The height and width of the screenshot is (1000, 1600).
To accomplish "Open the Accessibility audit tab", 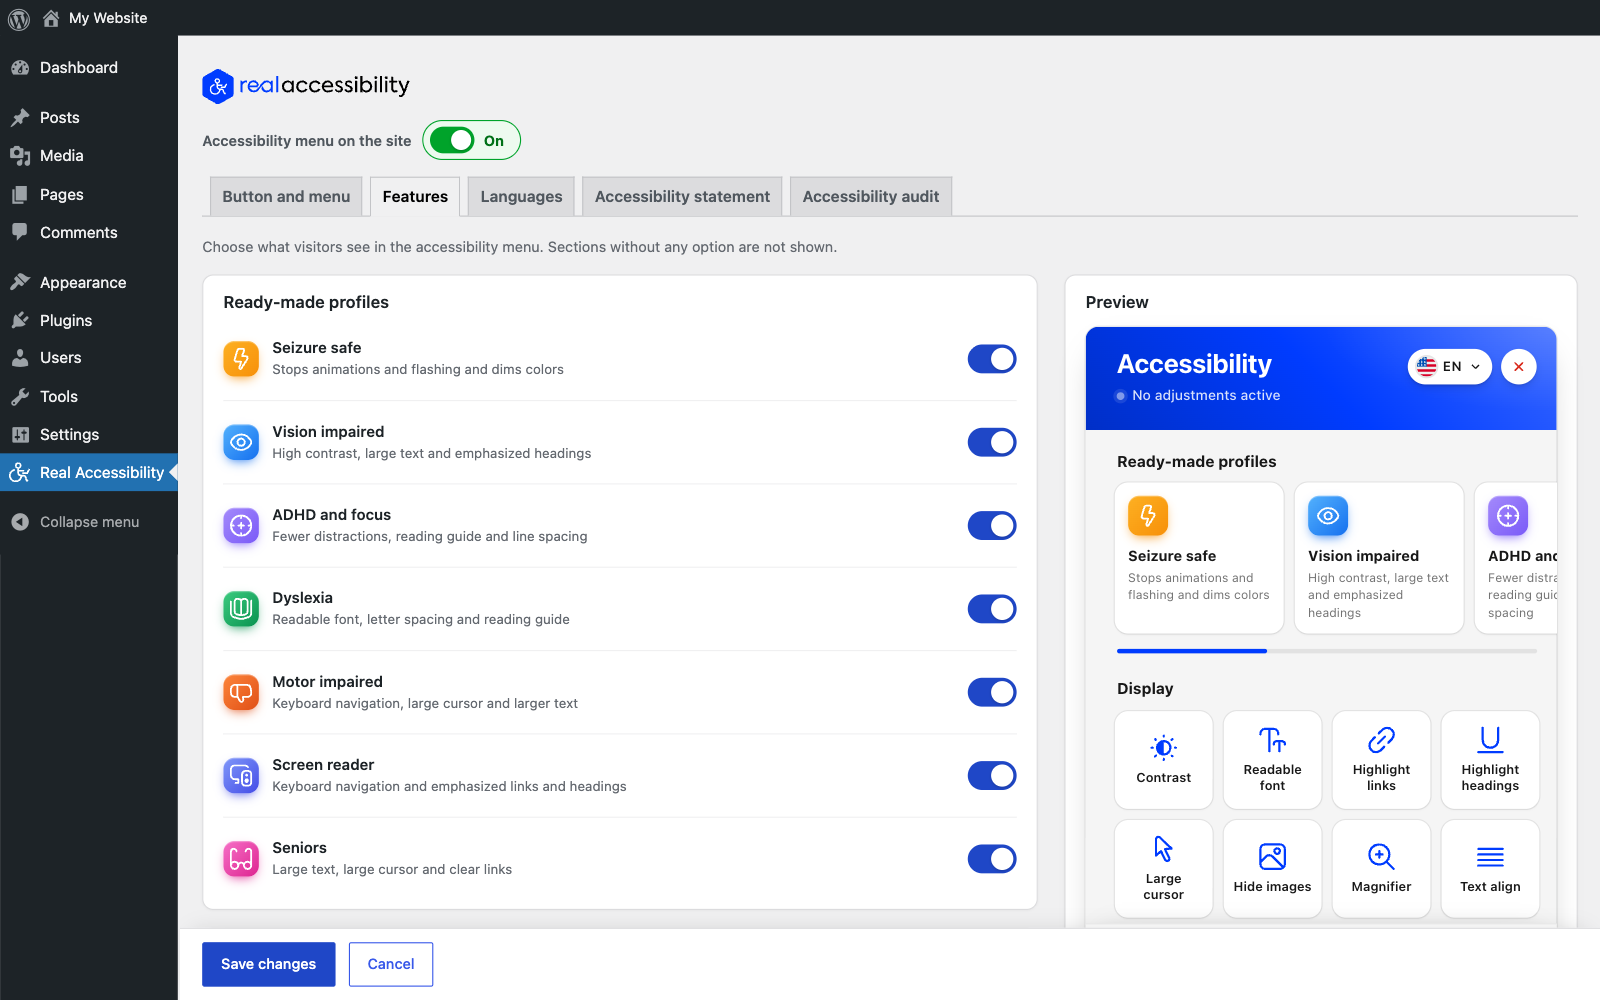I will (x=871, y=197).
